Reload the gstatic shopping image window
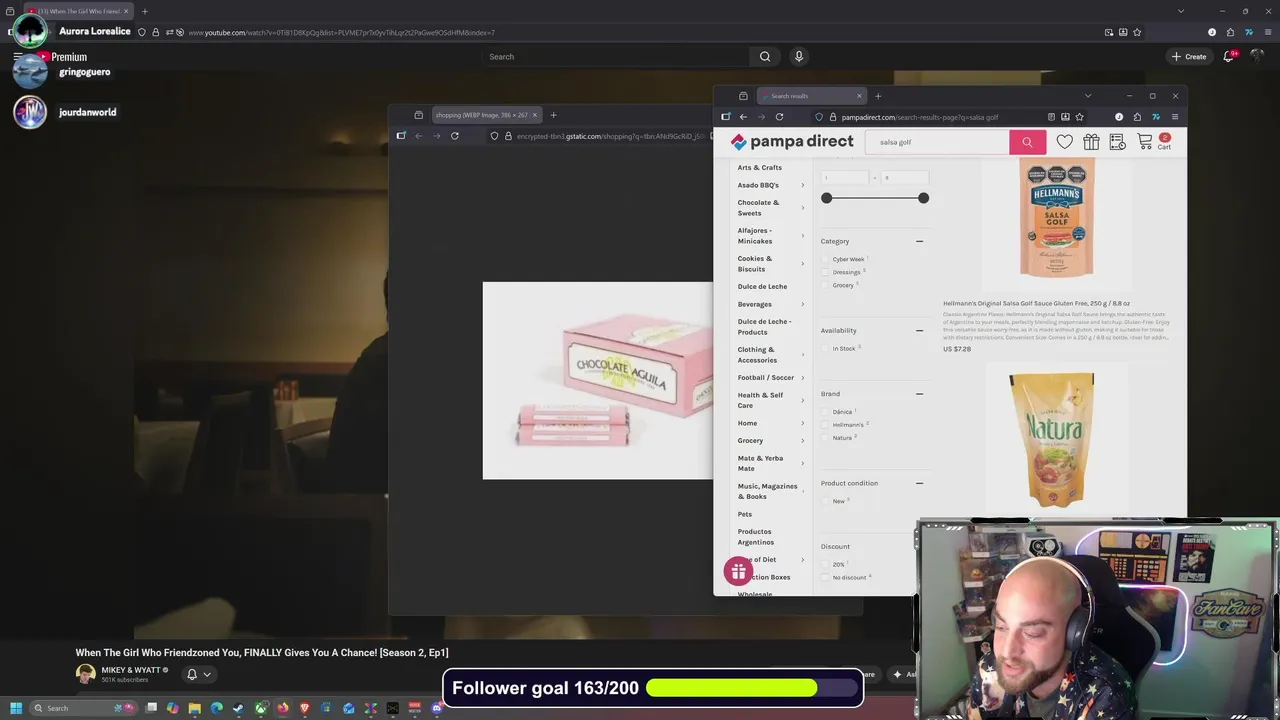 tap(454, 136)
